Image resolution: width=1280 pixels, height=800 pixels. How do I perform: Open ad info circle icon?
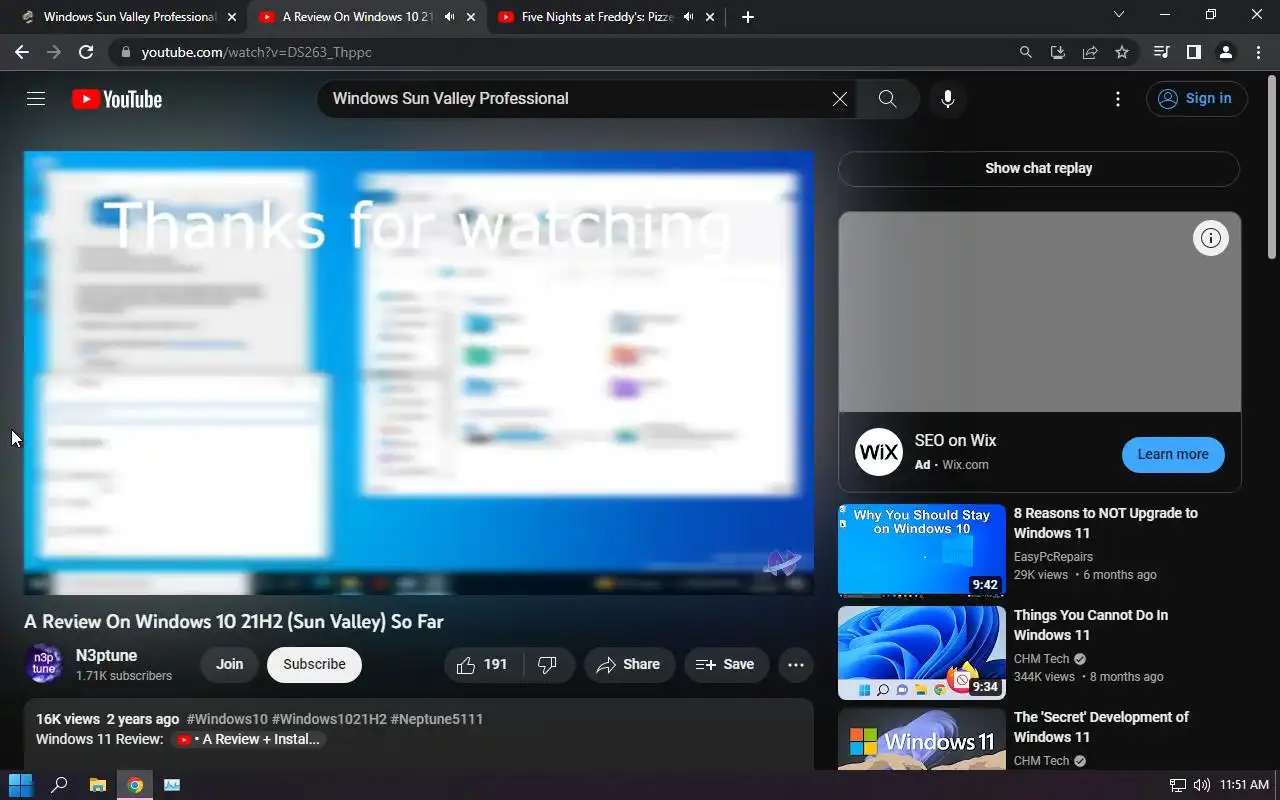pos(1211,238)
